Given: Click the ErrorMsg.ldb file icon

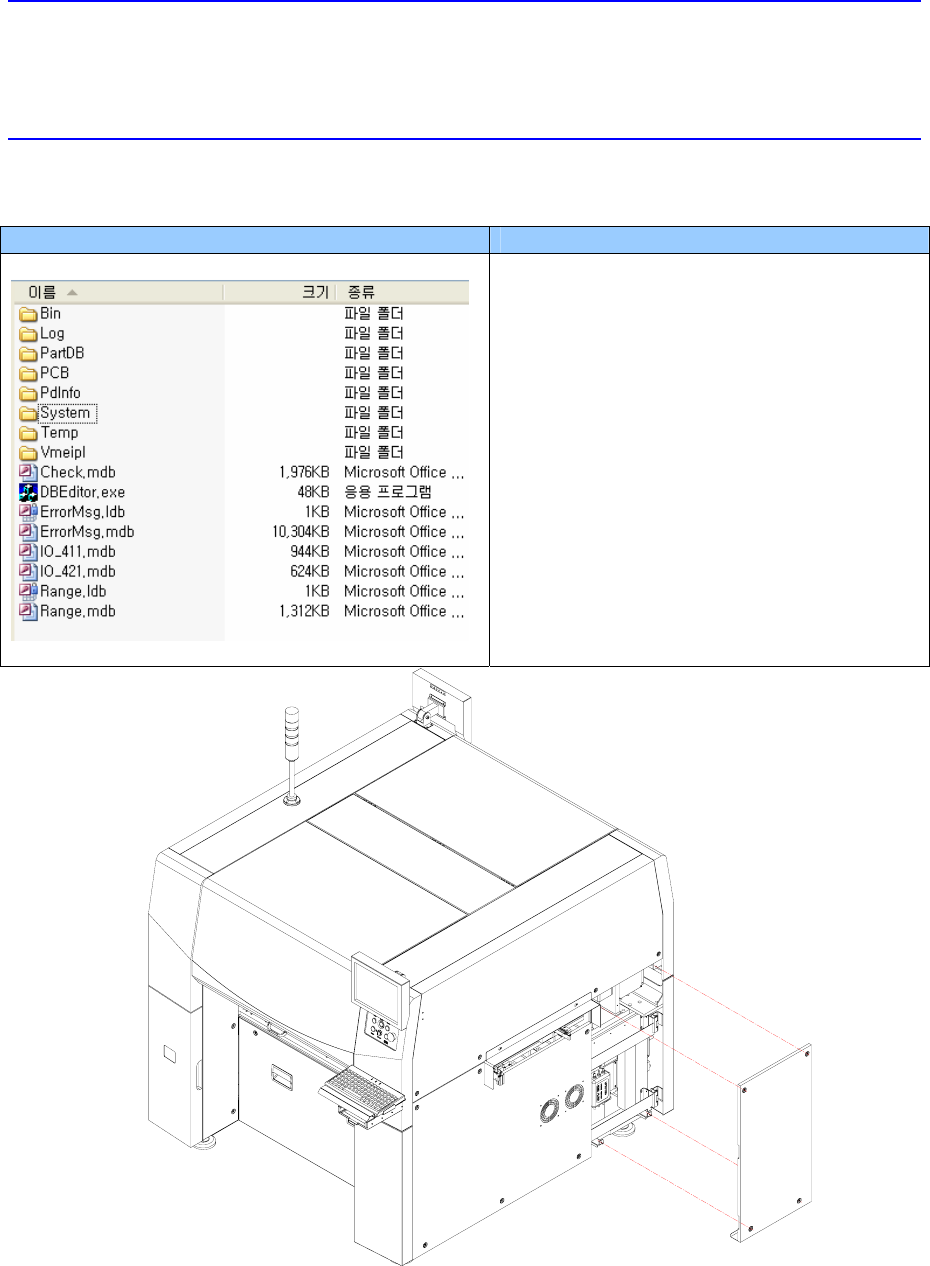Looking at the screenshot, I should point(28,512).
